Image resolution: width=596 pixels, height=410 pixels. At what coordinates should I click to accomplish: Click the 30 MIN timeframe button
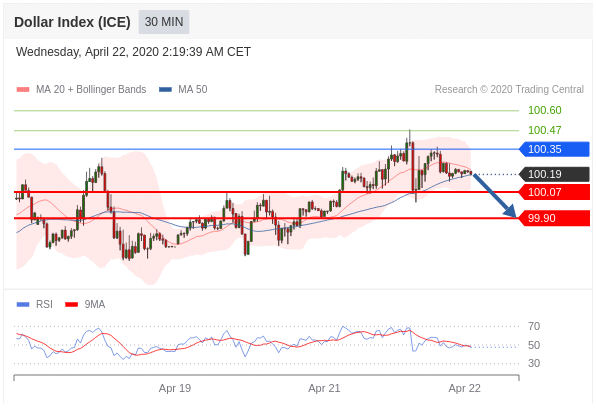[x=164, y=22]
